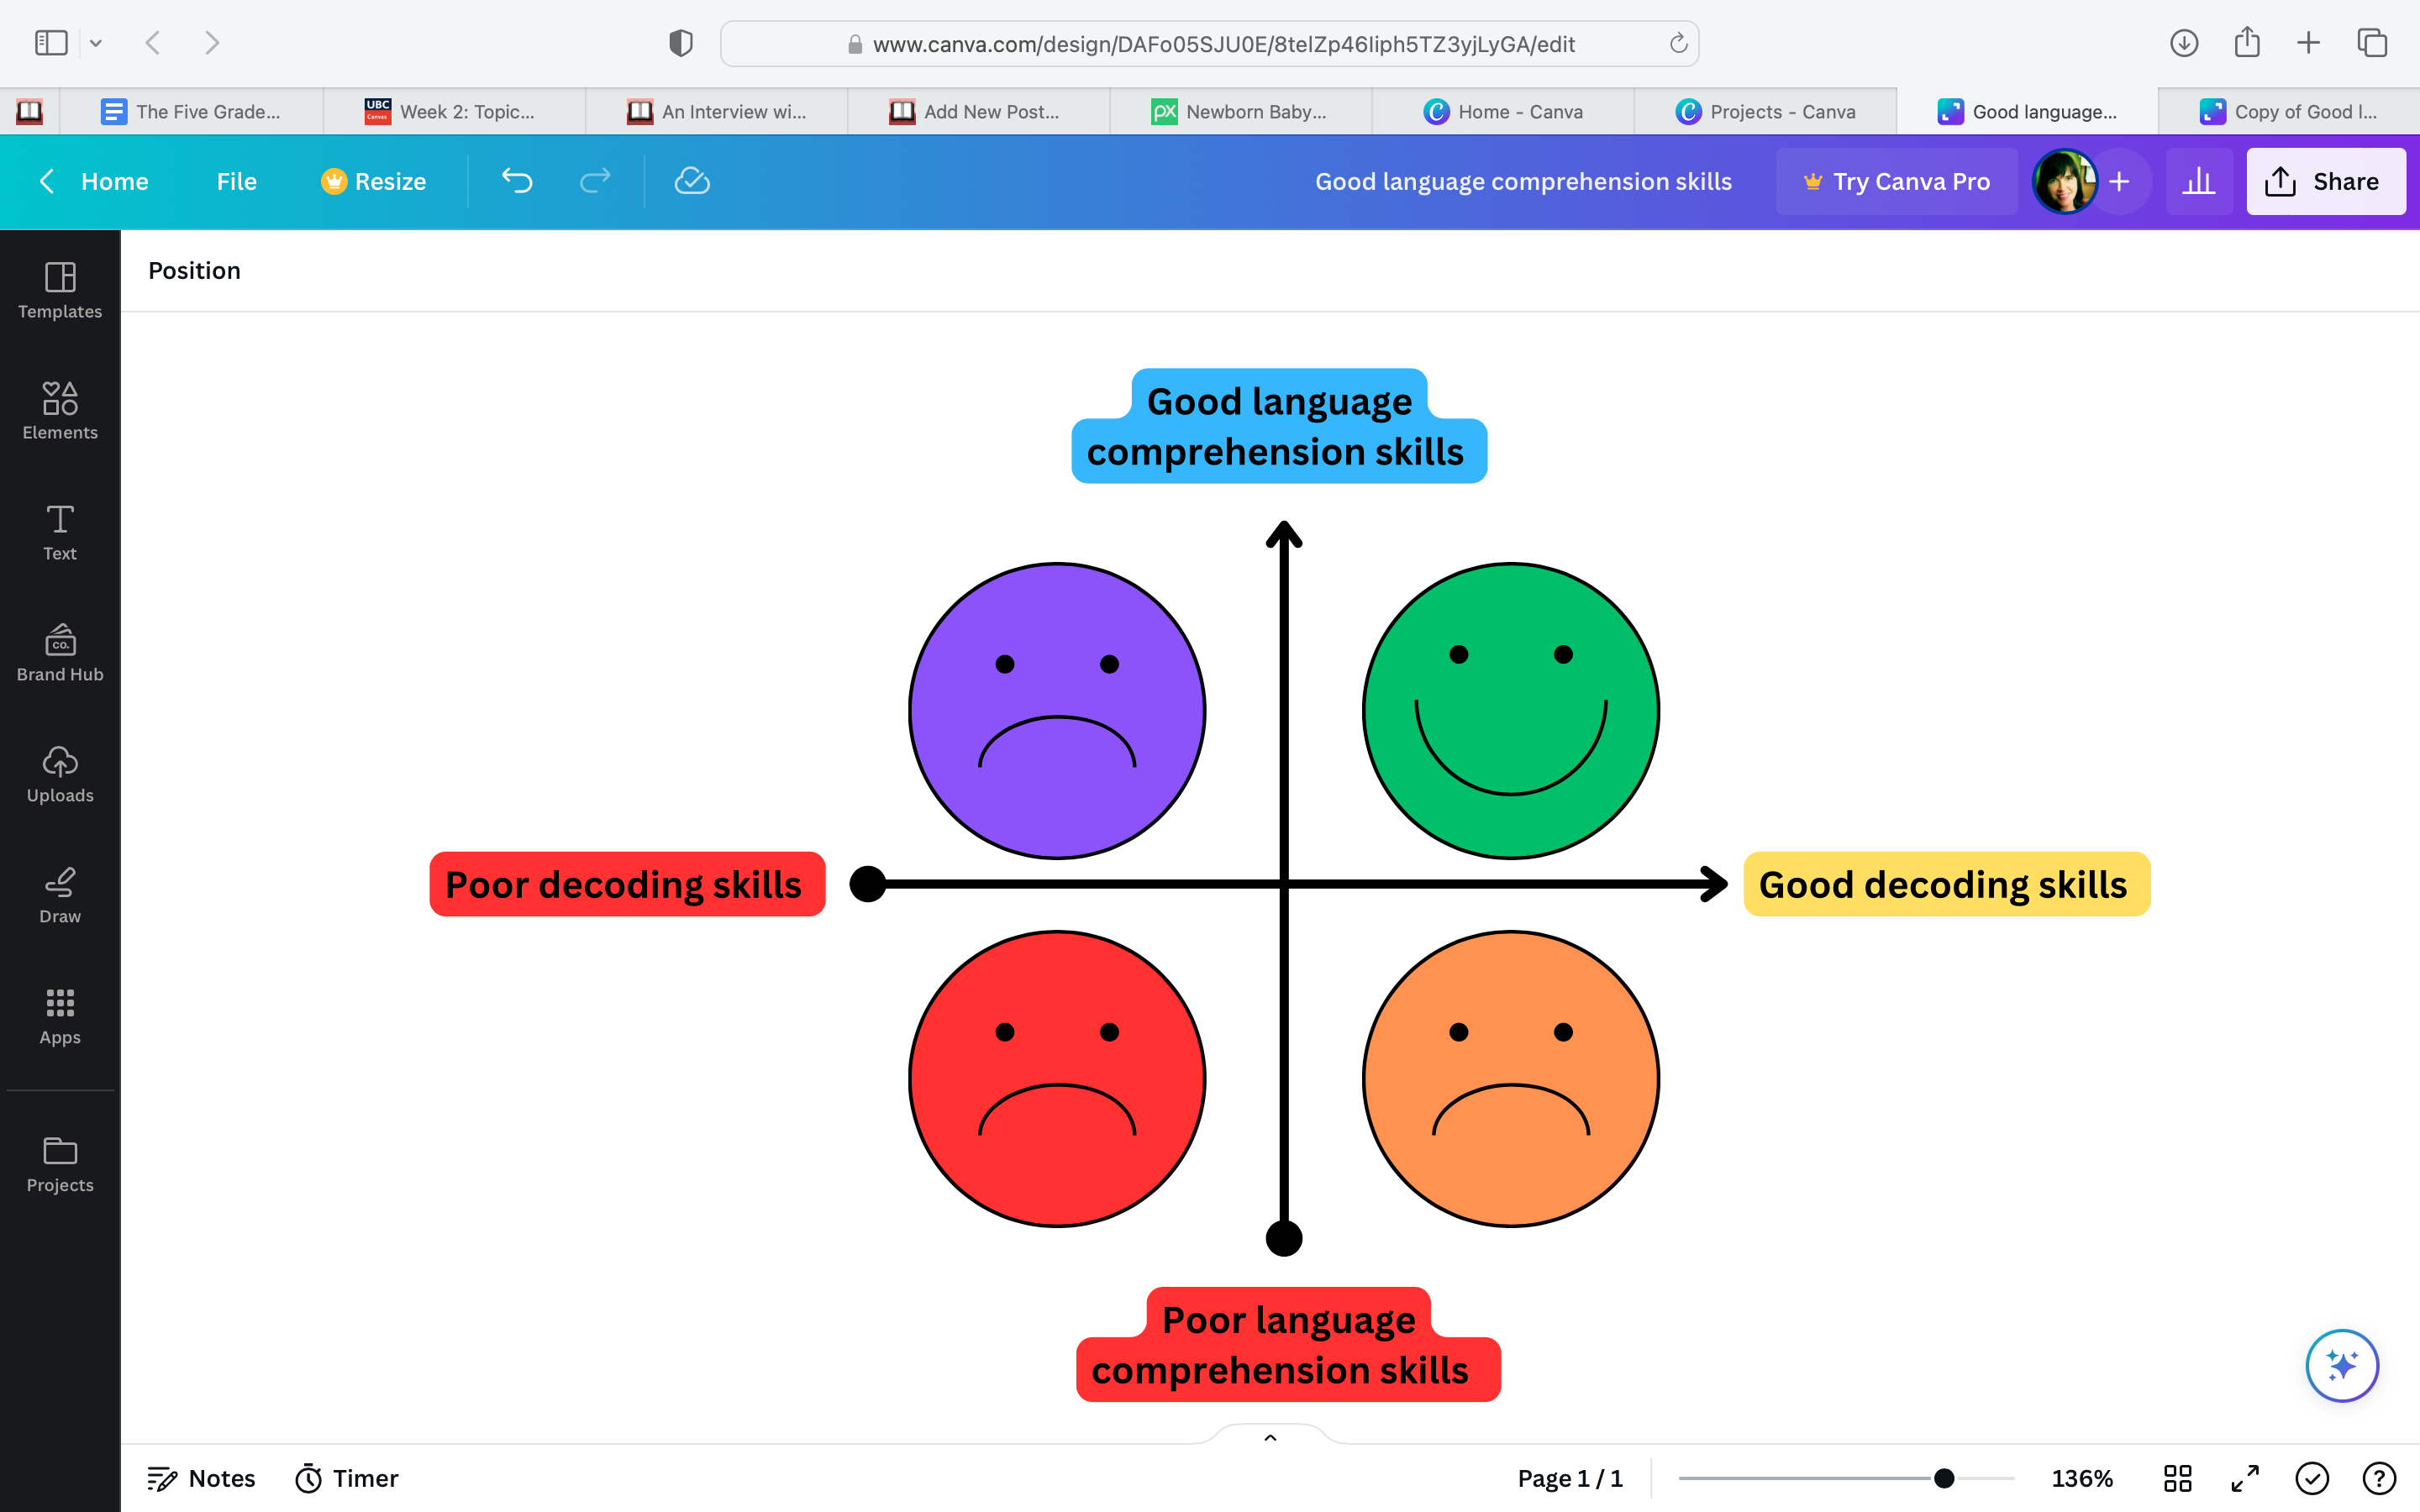Click the Redo arrow
This screenshot has height=1512, width=2420.
click(x=595, y=181)
